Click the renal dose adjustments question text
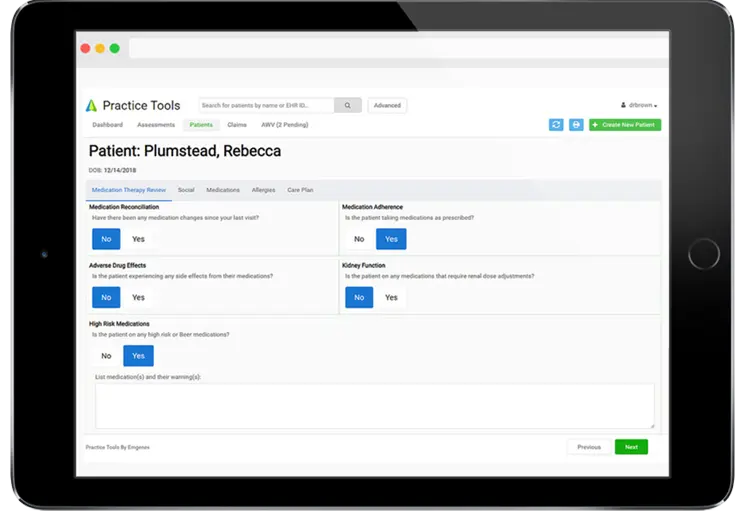Screen dimensions: 739x514 point(440,276)
